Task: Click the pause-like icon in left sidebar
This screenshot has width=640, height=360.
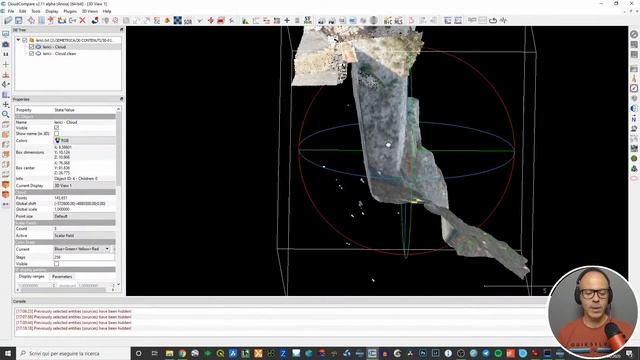Action: click(x=6, y=54)
